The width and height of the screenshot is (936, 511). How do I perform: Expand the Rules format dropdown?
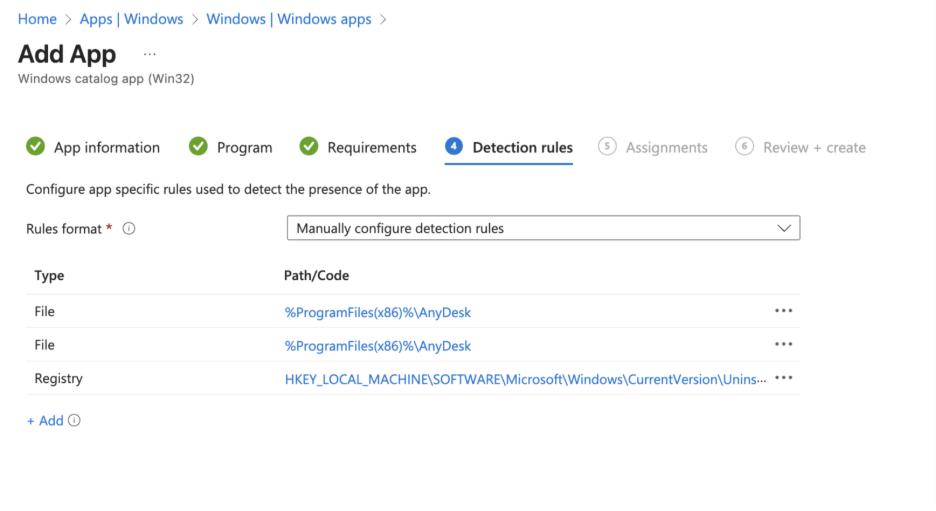(x=543, y=229)
